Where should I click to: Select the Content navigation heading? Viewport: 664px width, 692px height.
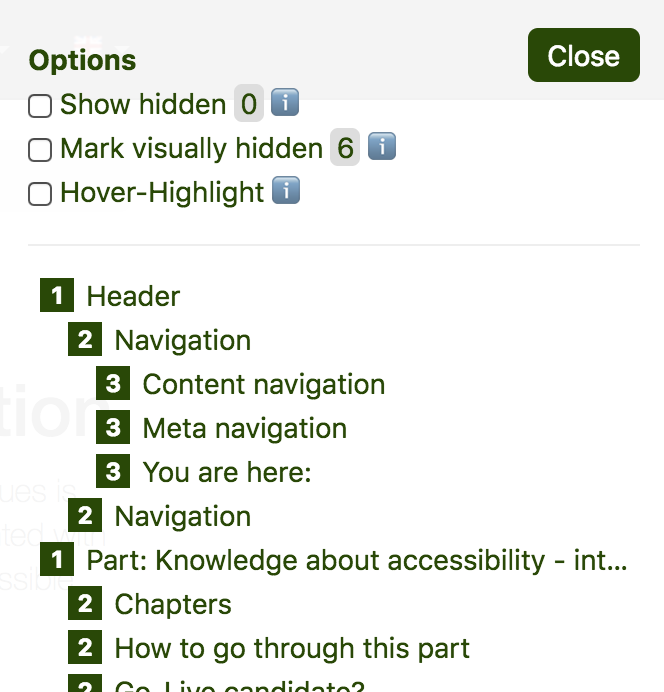pos(263,385)
